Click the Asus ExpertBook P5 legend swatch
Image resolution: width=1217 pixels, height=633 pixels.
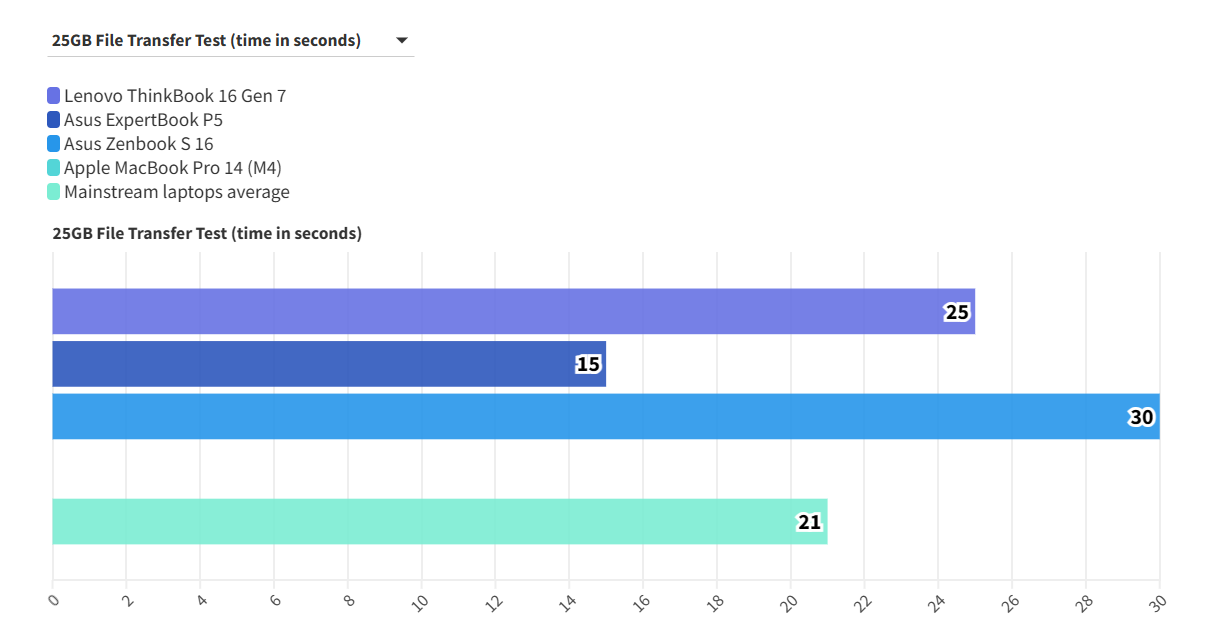click(54, 120)
